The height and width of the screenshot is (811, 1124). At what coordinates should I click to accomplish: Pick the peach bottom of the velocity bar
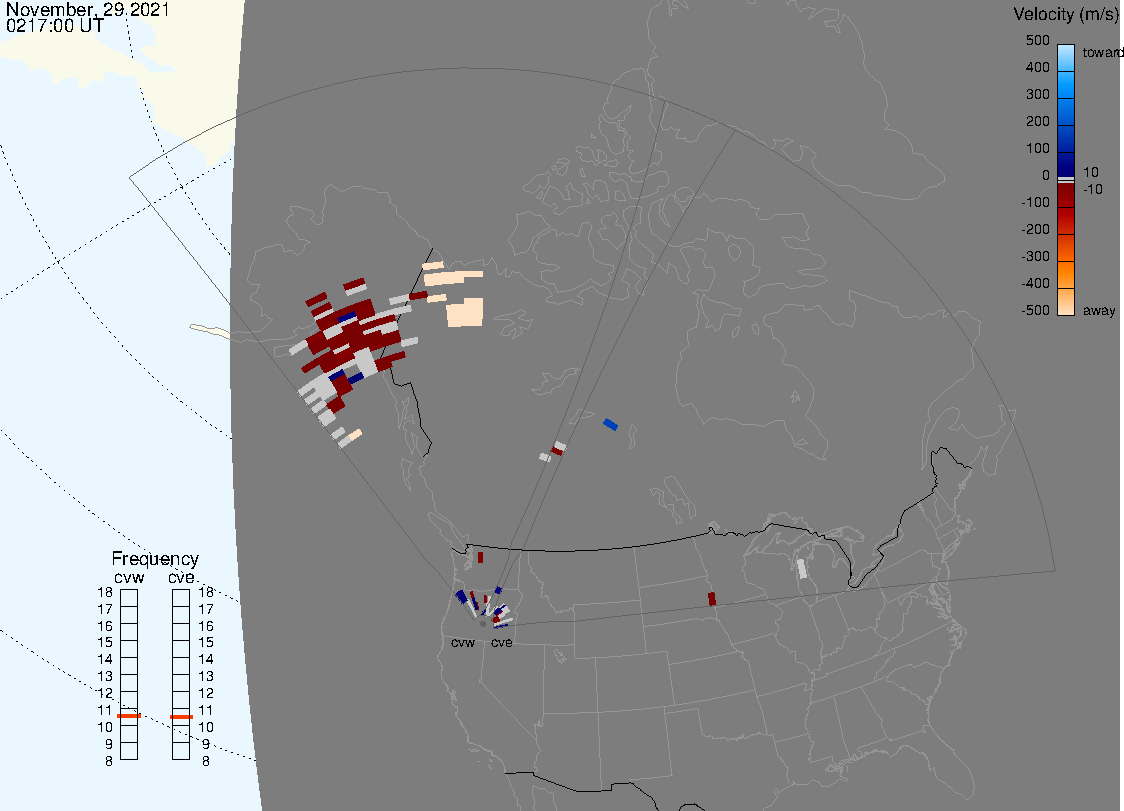tap(1066, 303)
